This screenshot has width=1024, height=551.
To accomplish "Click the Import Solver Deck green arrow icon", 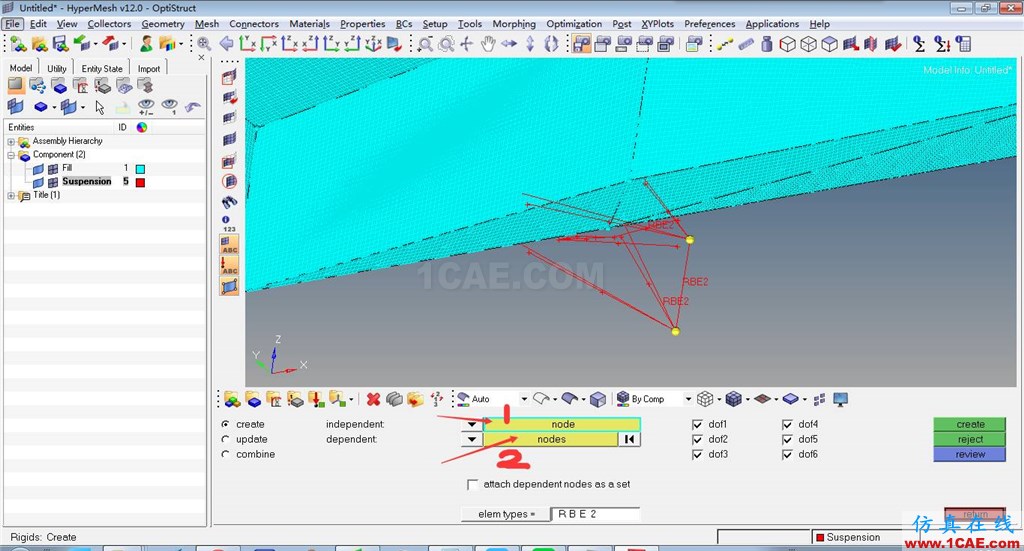I will (x=82, y=44).
